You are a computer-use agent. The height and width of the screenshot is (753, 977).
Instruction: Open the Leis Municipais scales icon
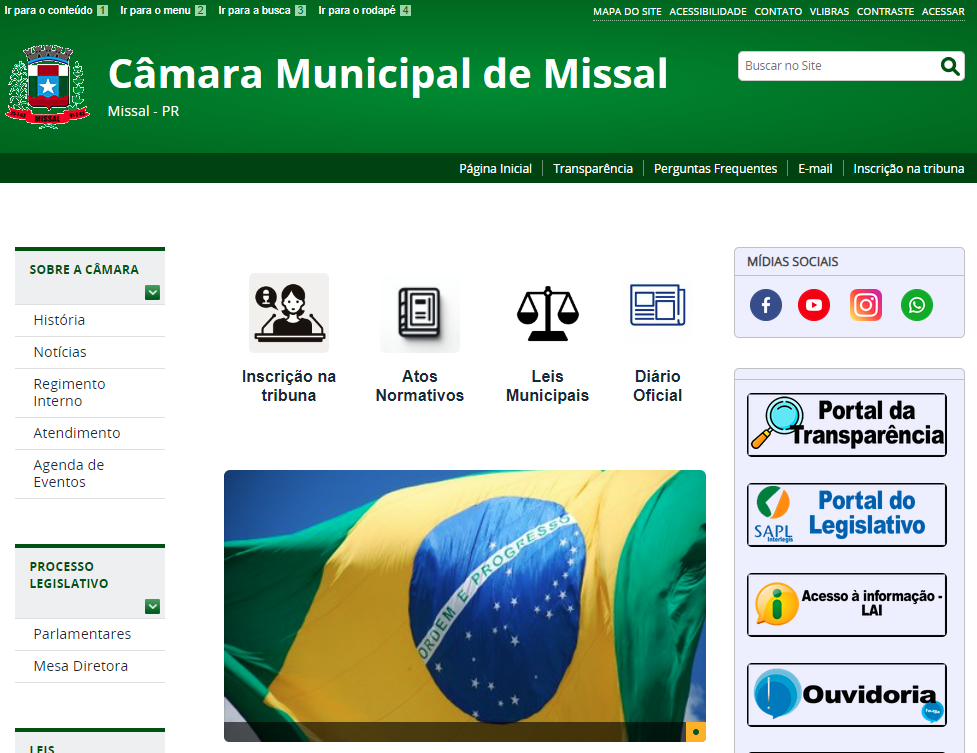pos(547,312)
